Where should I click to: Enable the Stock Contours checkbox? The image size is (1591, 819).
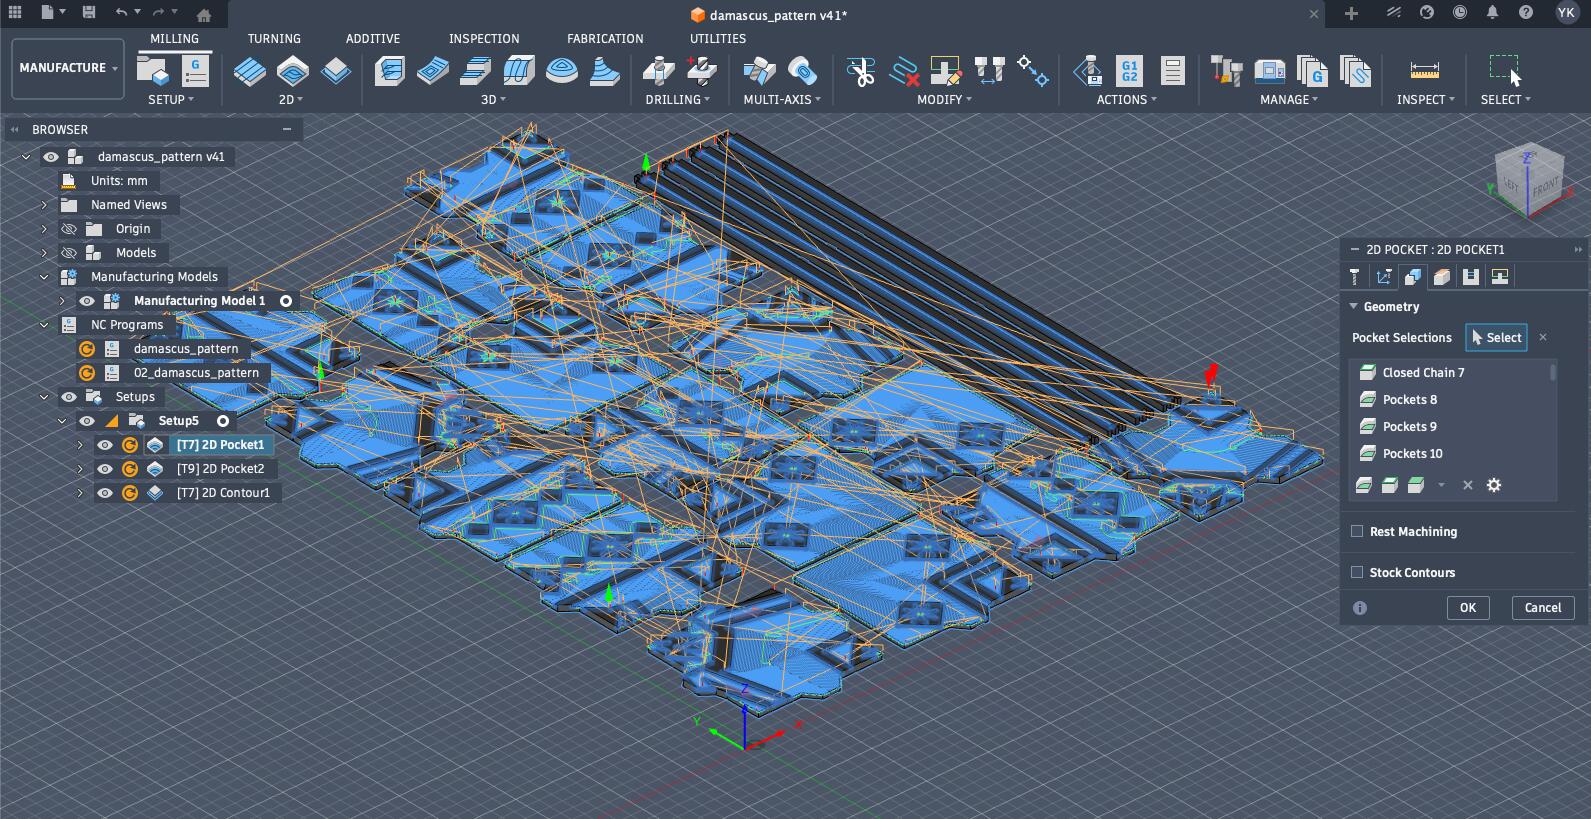click(x=1357, y=572)
